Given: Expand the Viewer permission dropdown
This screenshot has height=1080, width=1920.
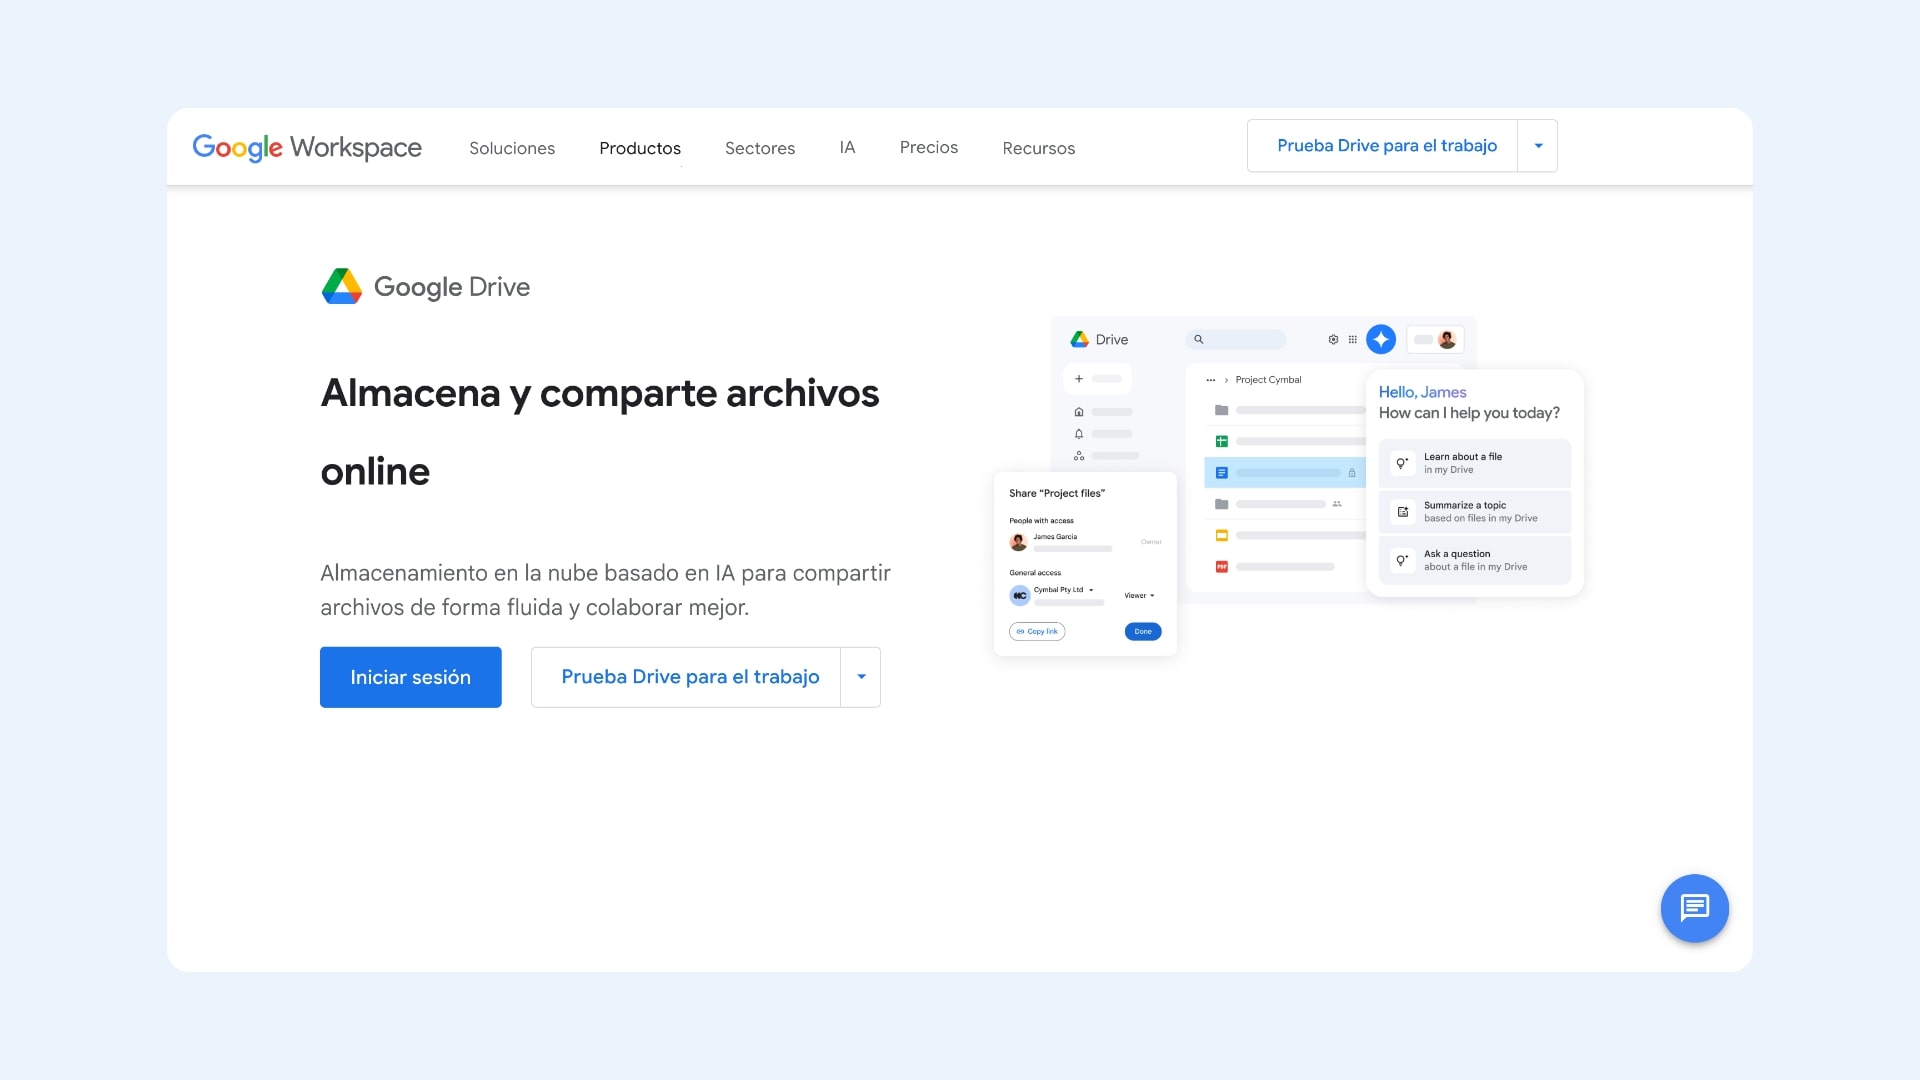Looking at the screenshot, I should pos(1139,595).
